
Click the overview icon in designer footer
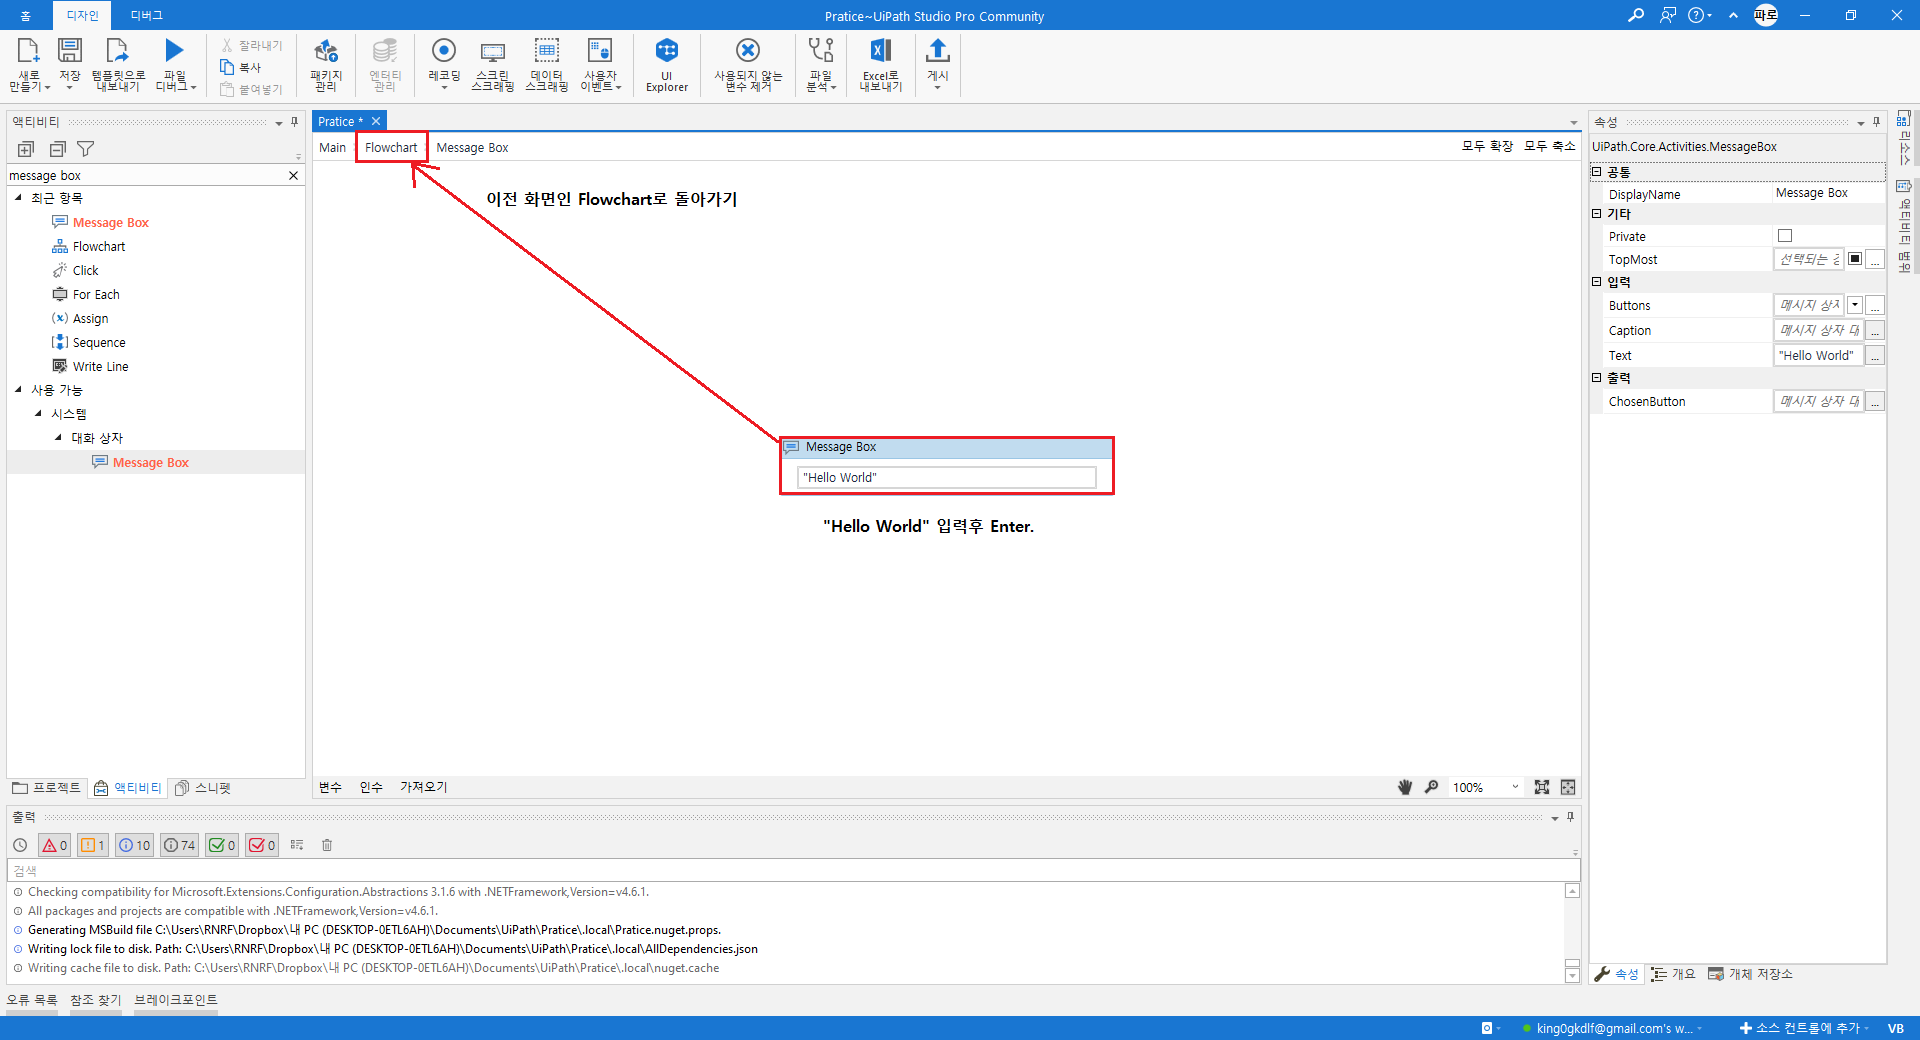point(1568,787)
